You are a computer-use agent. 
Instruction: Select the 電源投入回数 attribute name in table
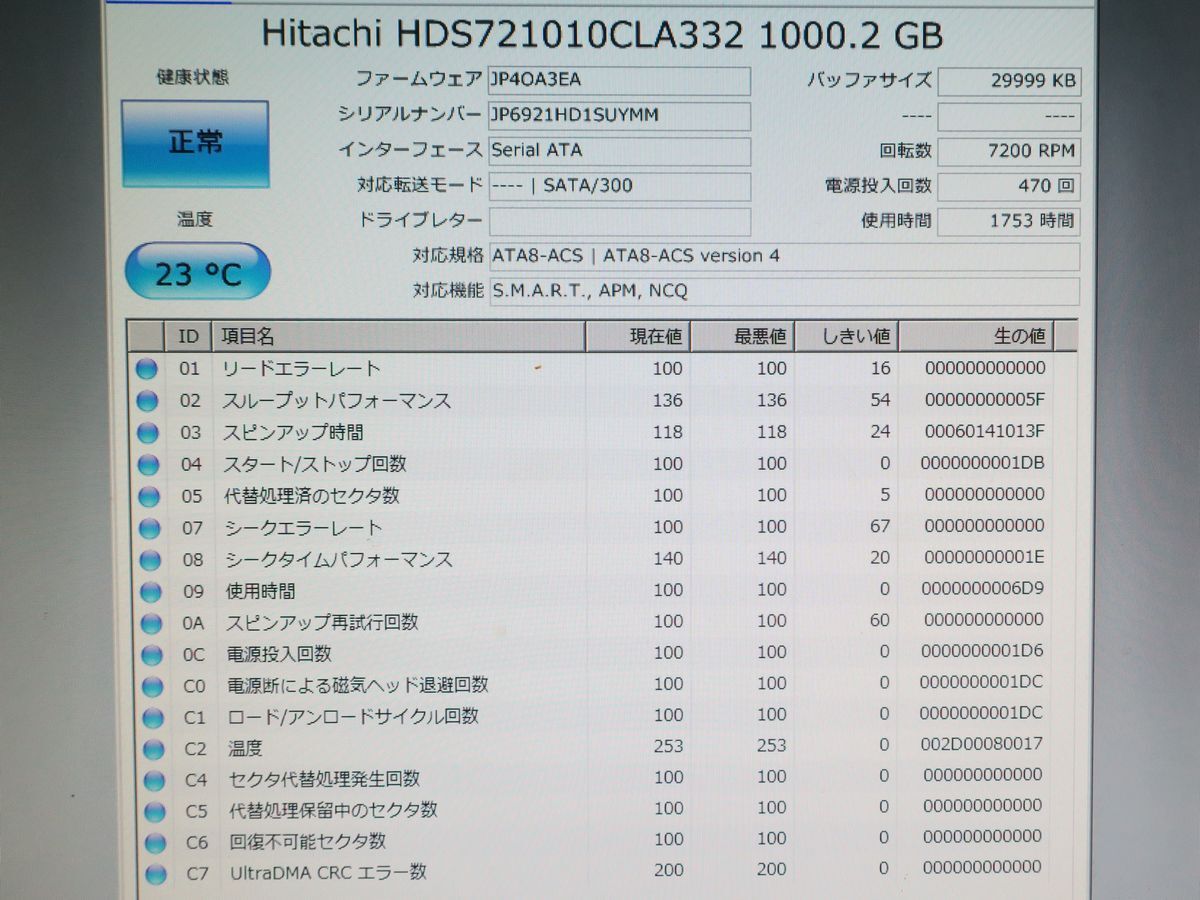[x=280, y=655]
